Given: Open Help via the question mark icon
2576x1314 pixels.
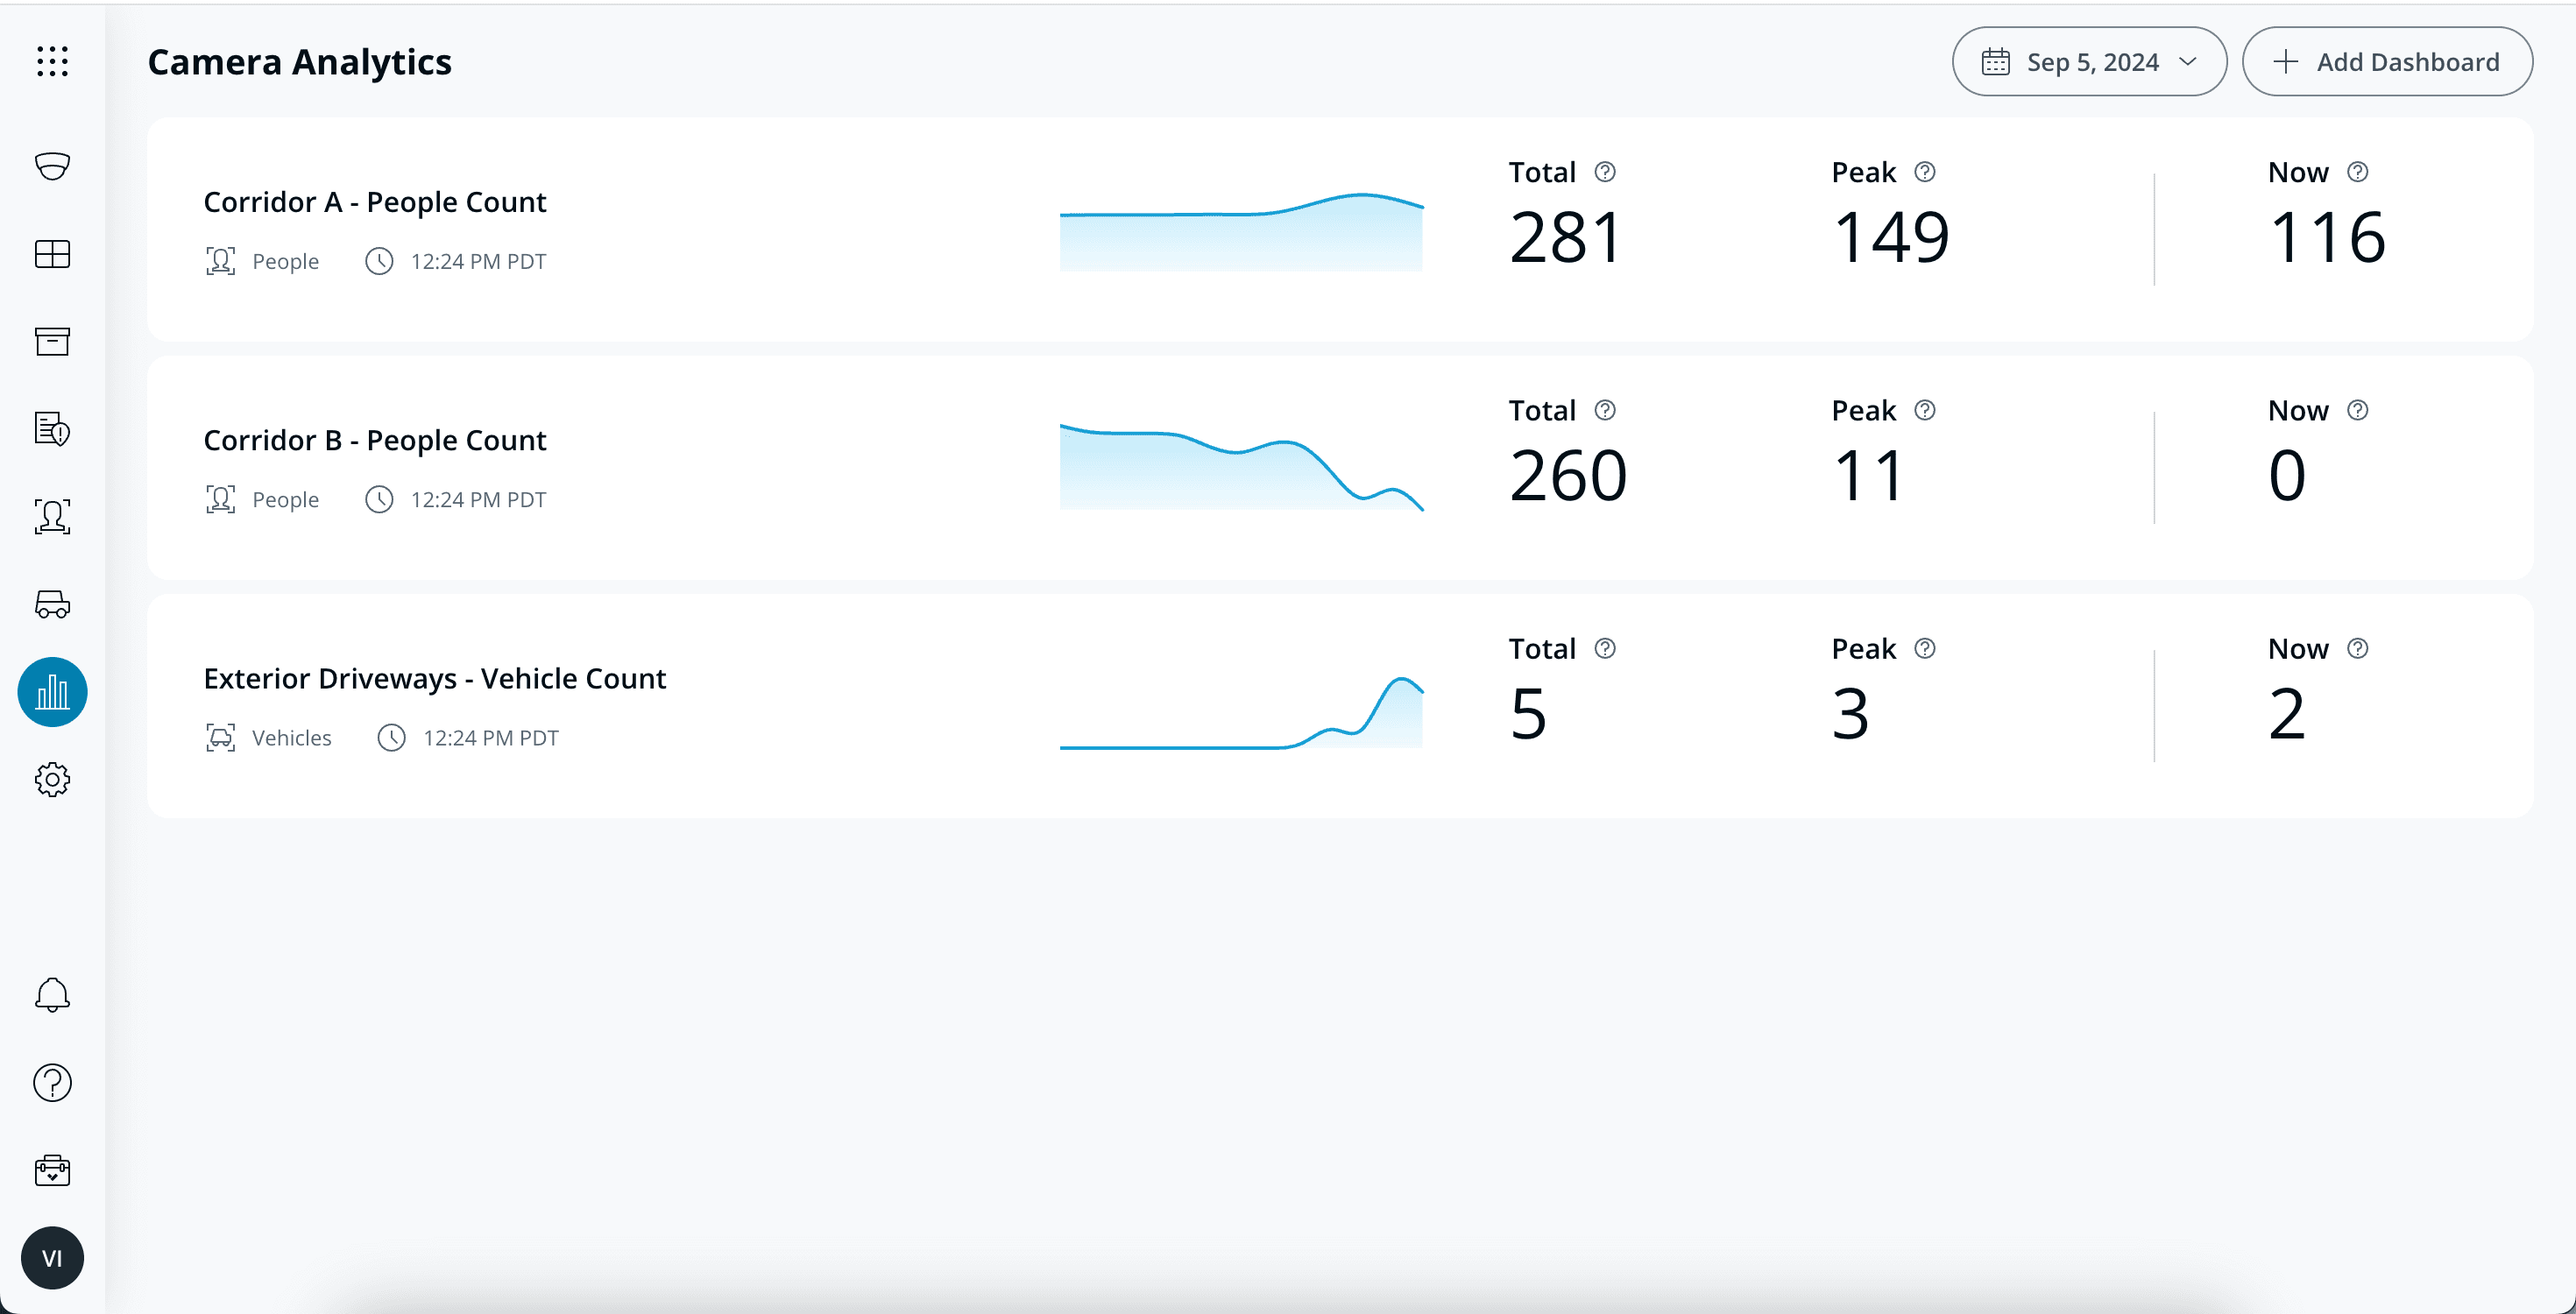Looking at the screenshot, I should click(x=52, y=1082).
